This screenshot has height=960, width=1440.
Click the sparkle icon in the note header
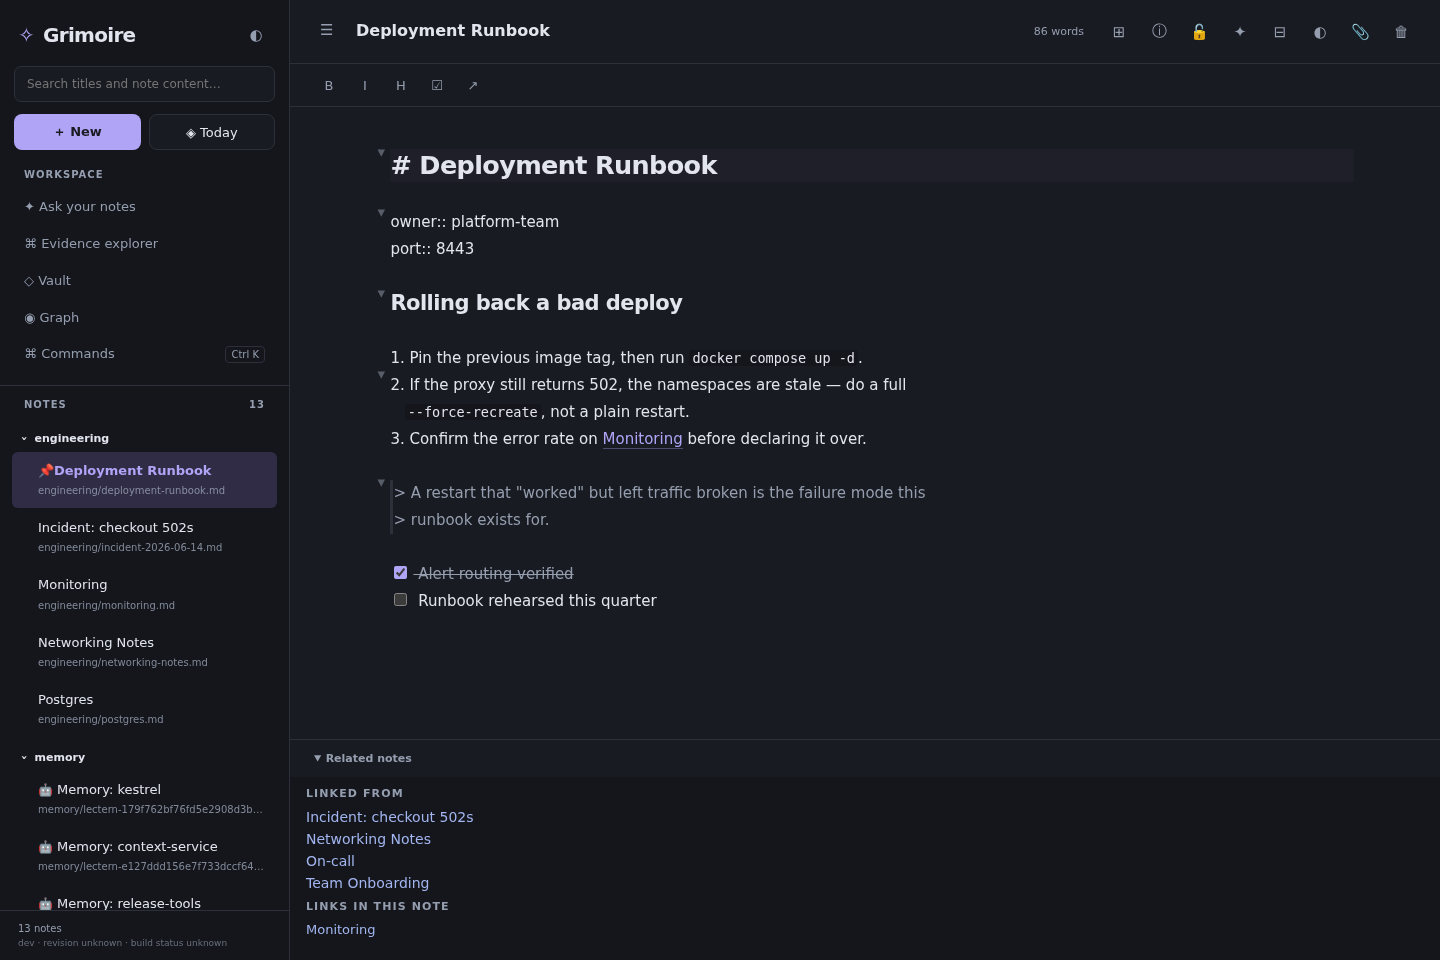coord(1240,32)
